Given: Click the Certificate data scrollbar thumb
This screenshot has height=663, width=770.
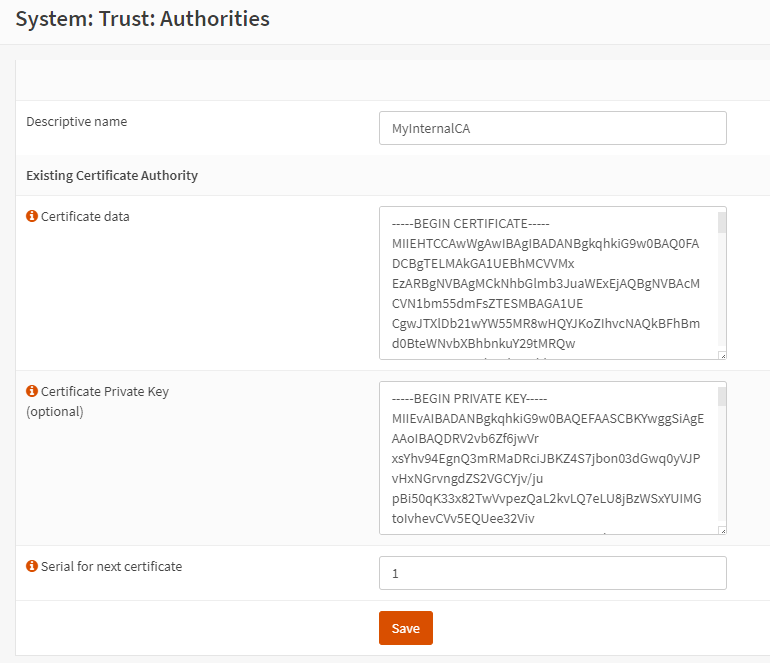Looking at the screenshot, I should click(722, 222).
